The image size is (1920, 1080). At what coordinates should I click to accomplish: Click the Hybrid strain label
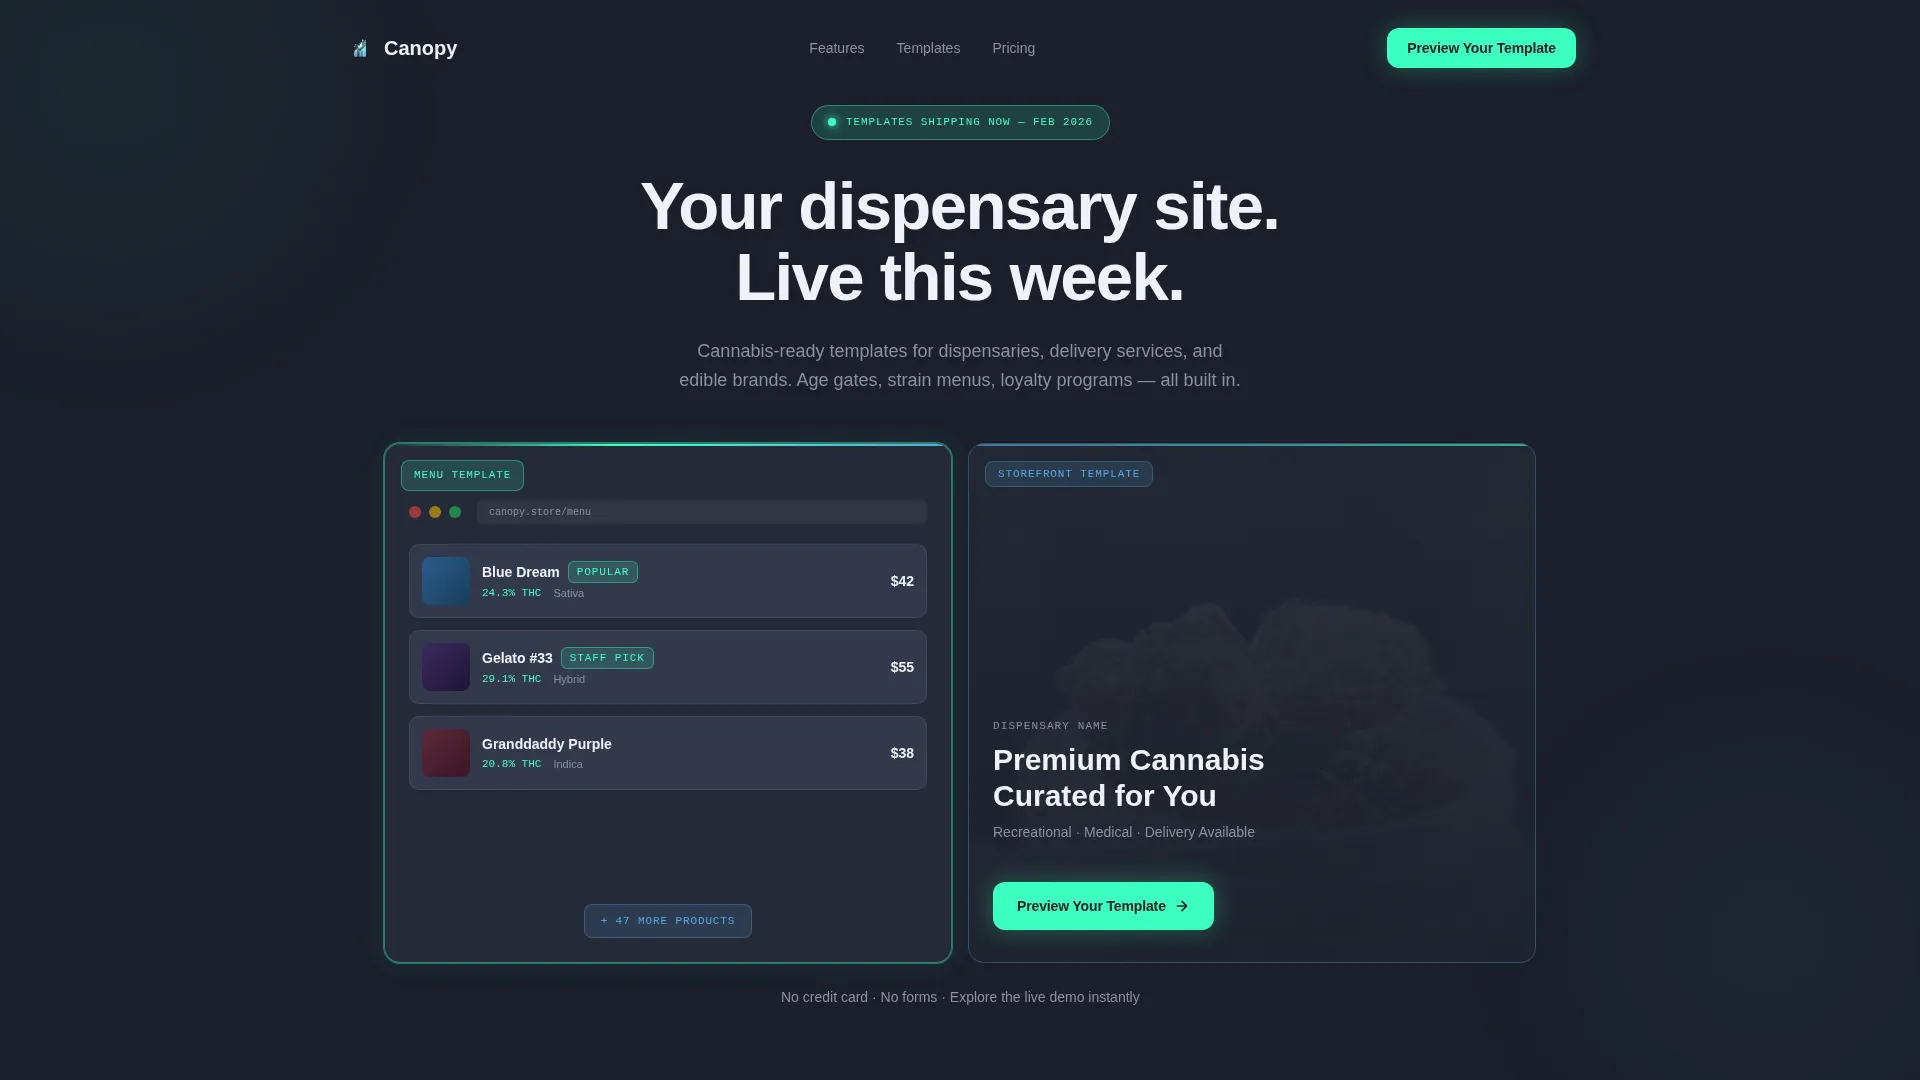tap(569, 679)
